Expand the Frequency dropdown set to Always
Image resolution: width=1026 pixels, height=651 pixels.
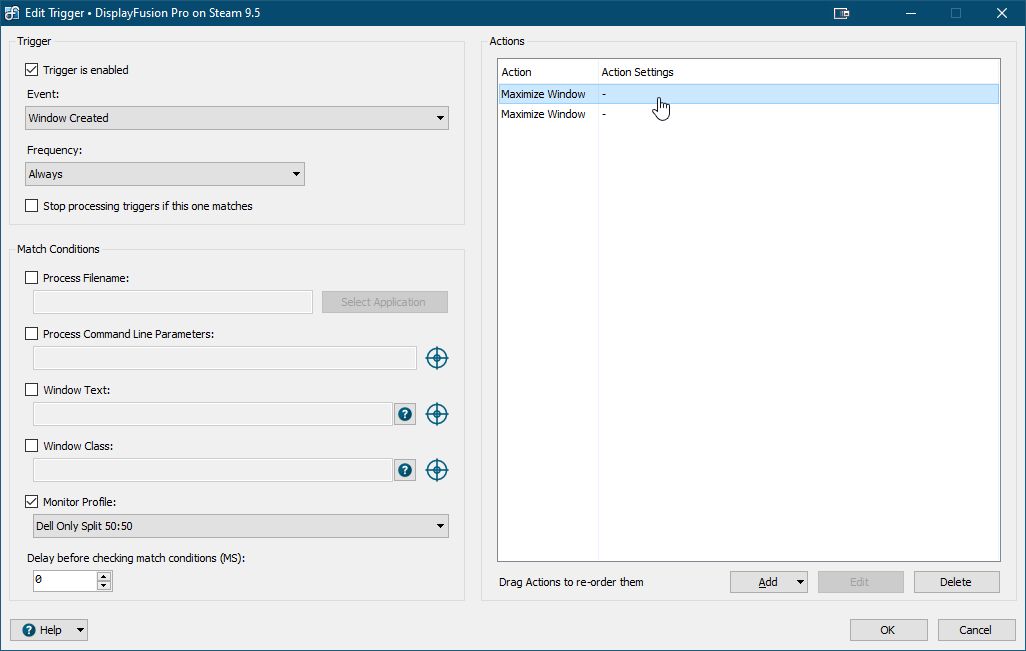(165, 174)
